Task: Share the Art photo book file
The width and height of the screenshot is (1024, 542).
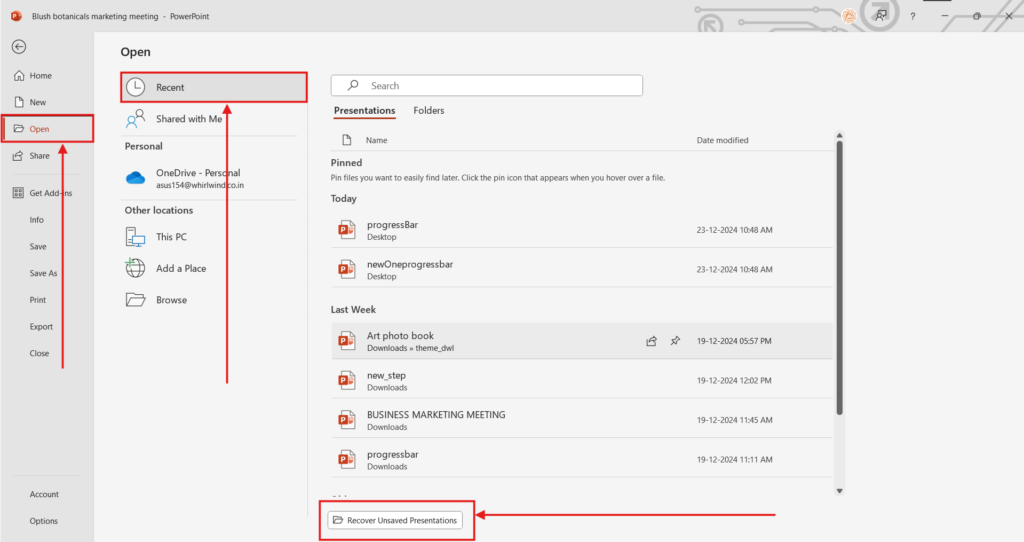Action: point(651,341)
